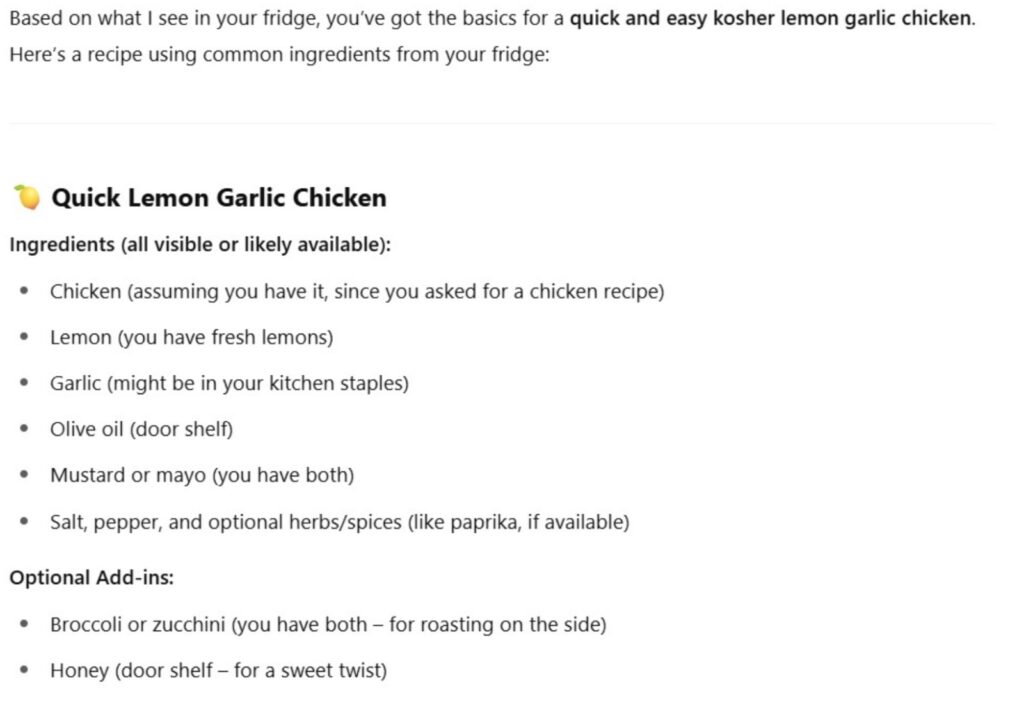Image resolution: width=1024 pixels, height=701 pixels.
Task: Click the bullet before Broccoli item
Action: tap(24, 624)
